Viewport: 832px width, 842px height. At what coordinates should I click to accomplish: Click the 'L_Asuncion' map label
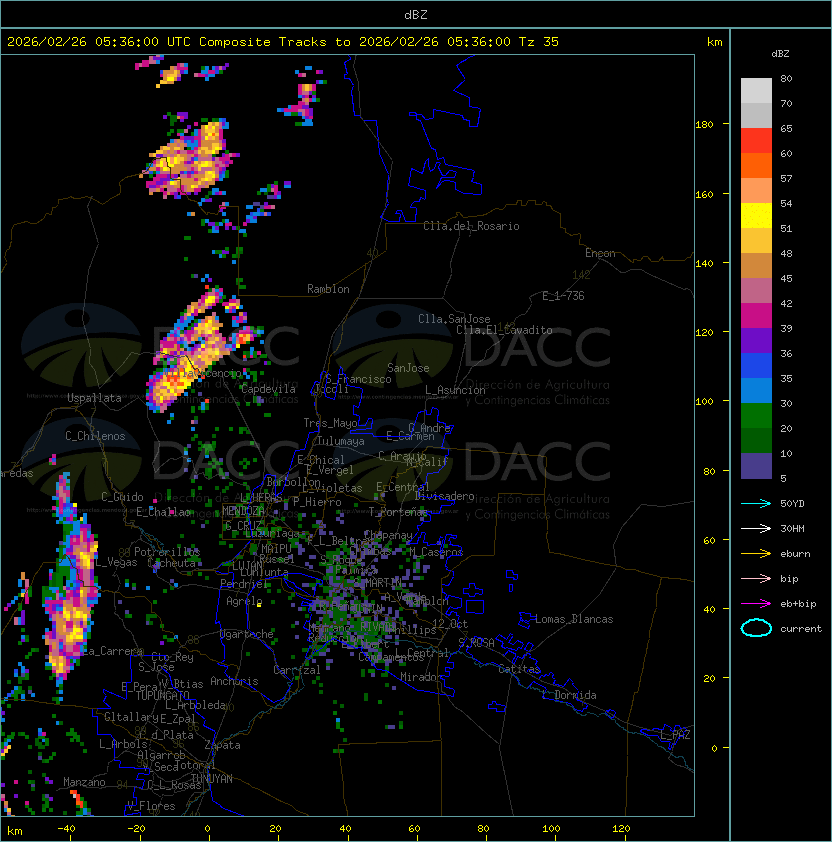coord(455,390)
